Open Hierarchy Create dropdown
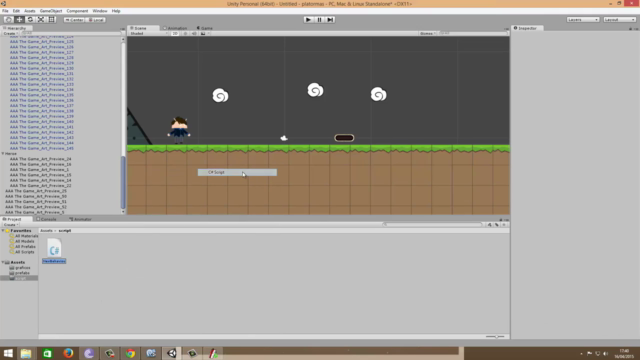Viewport: 640px width, 360px height. pos(10,33)
